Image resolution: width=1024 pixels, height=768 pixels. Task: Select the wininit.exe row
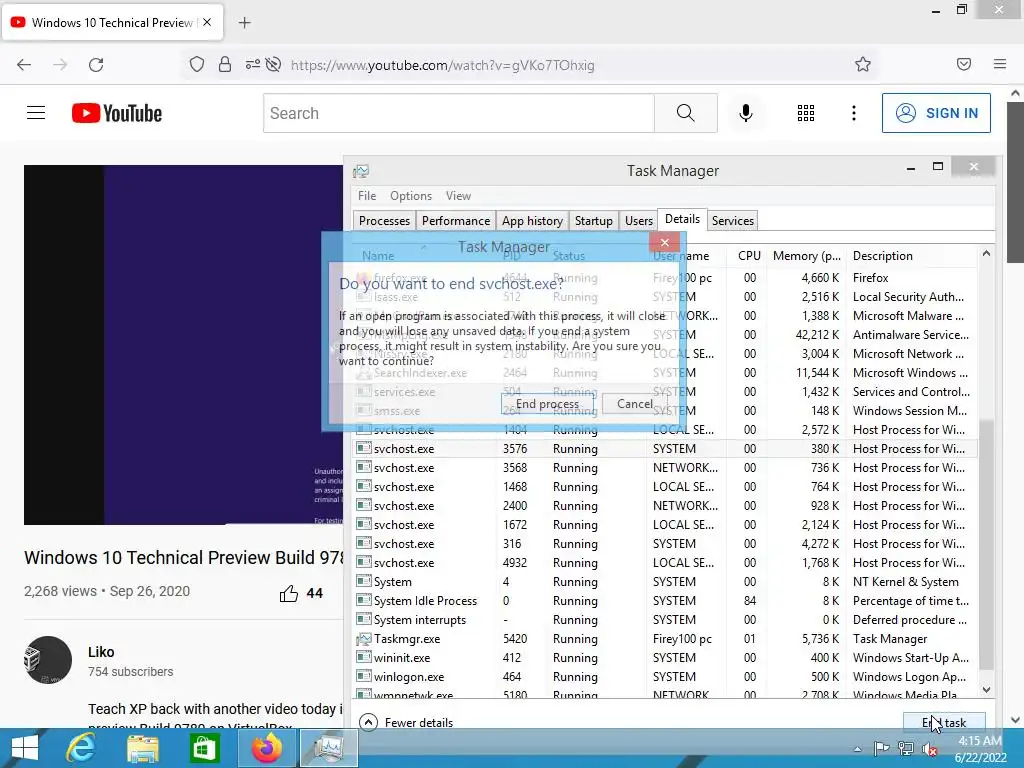coord(666,658)
